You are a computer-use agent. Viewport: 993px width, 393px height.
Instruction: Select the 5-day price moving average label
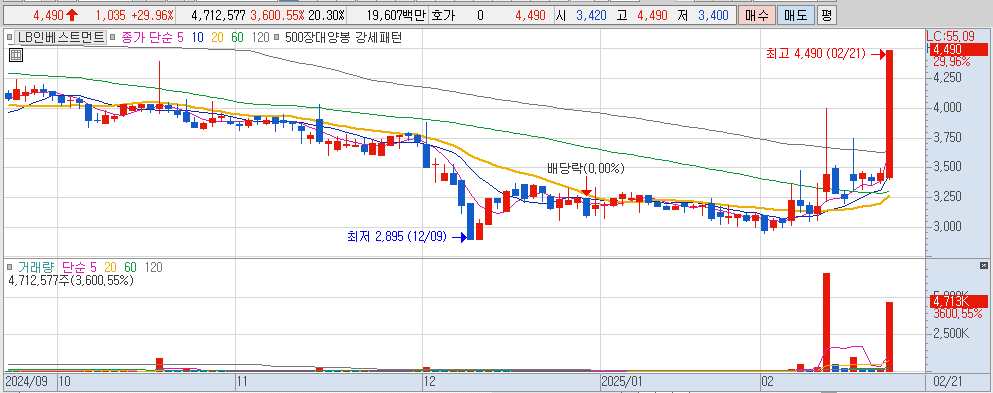pos(180,37)
